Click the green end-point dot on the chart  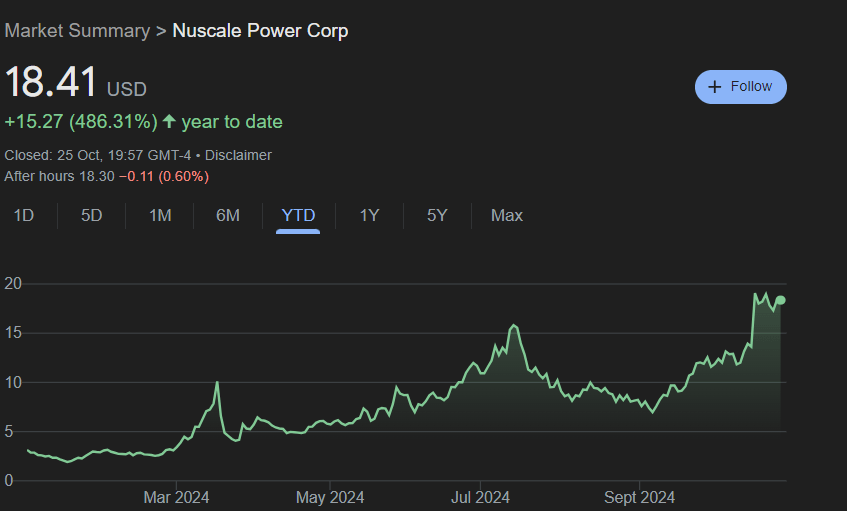pyautogui.click(x=781, y=300)
